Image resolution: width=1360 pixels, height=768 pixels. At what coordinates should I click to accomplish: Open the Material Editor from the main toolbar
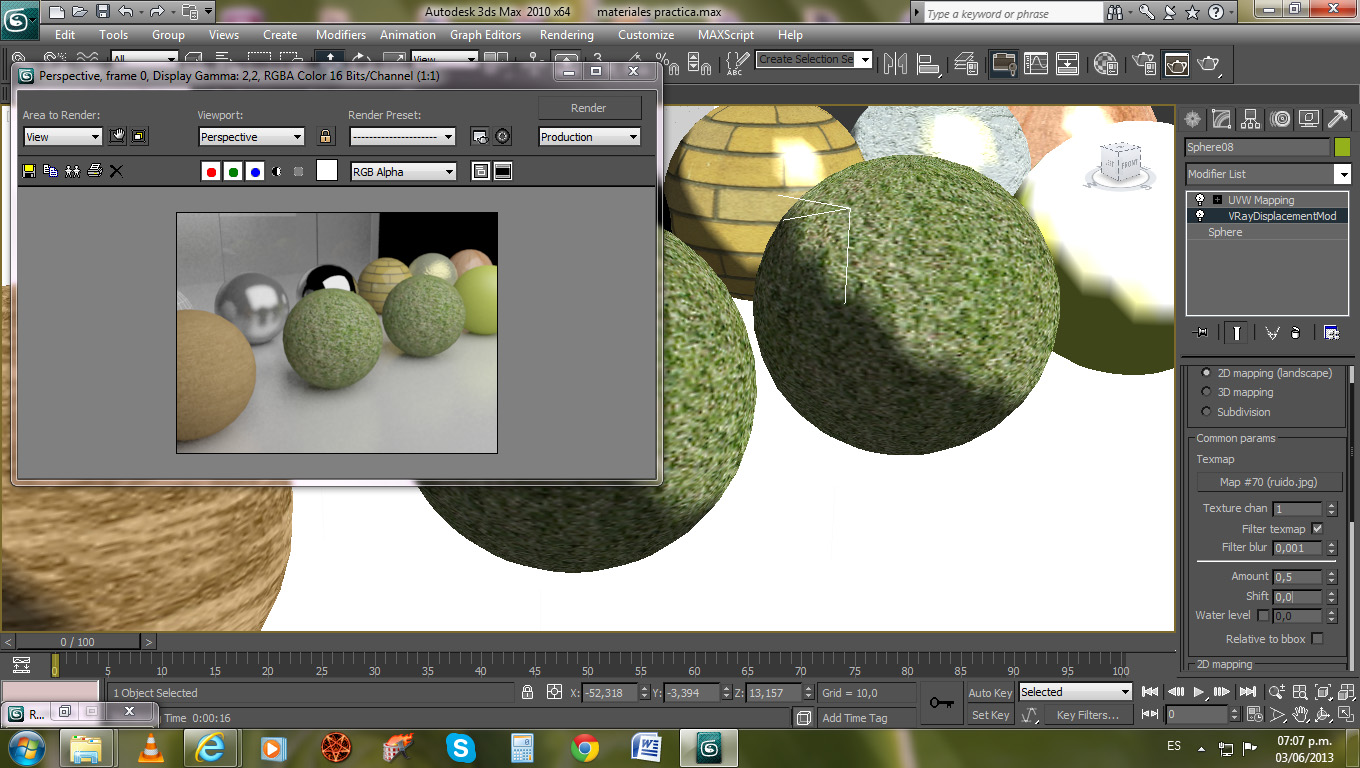point(1106,64)
